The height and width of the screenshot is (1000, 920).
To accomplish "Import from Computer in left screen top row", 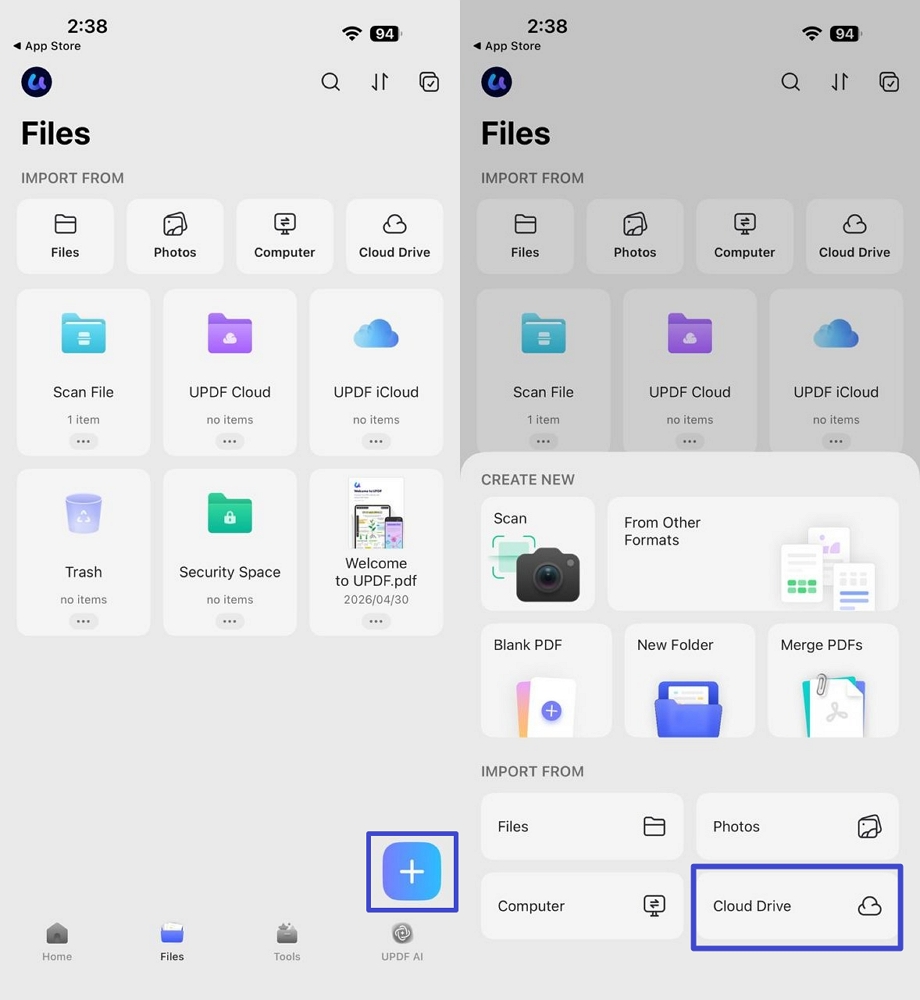I will coord(284,236).
